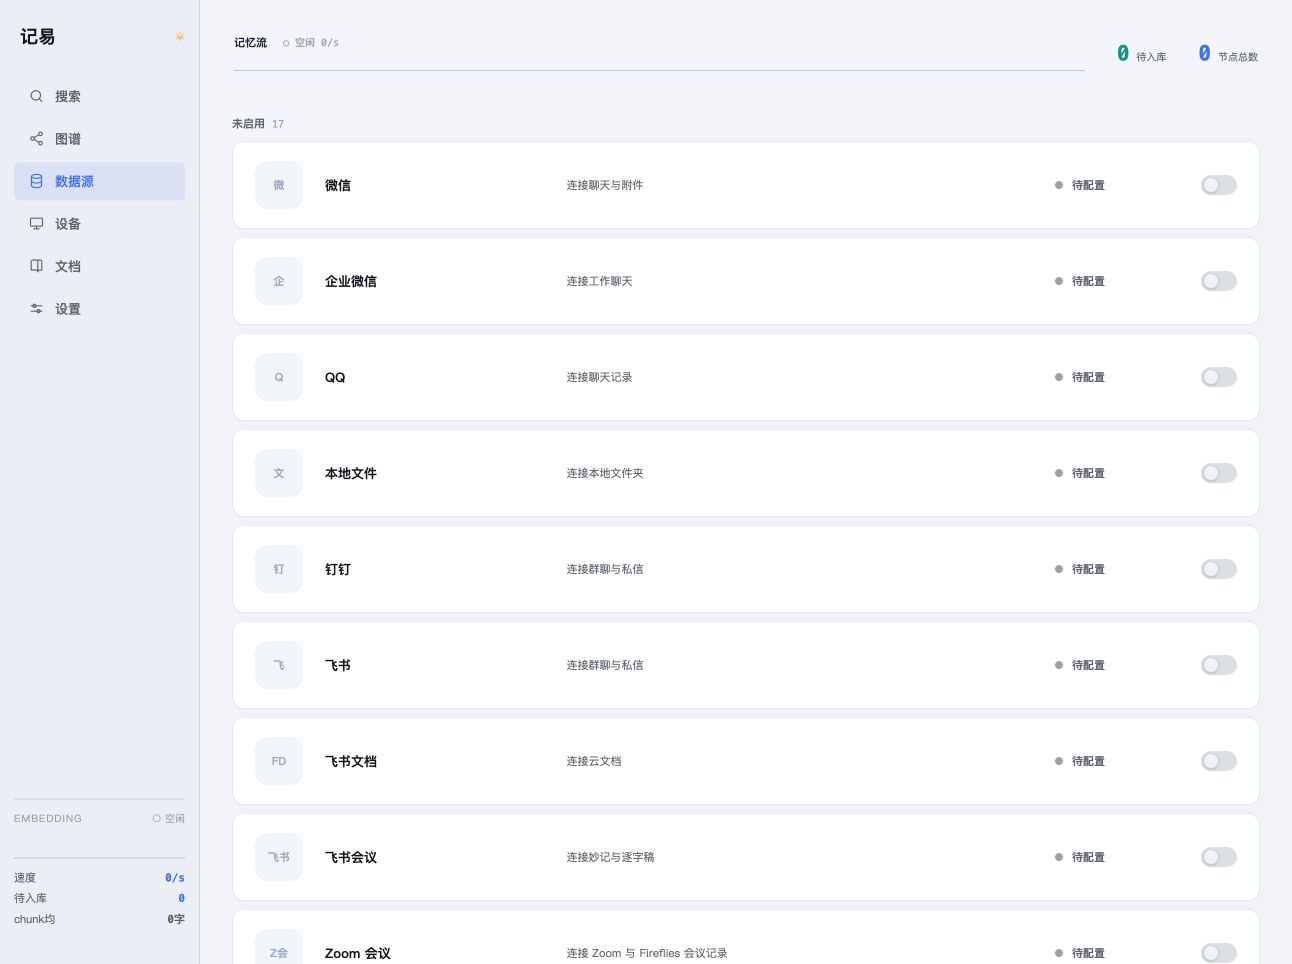Click 连接工作聊天 description text
This screenshot has width=1292, height=964.
coord(600,281)
